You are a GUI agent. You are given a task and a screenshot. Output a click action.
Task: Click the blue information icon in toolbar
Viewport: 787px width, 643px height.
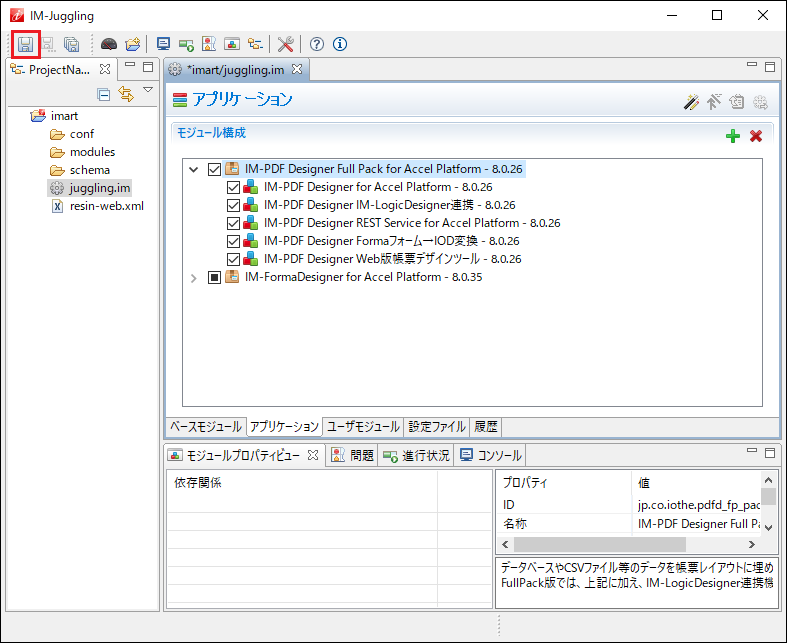(x=340, y=44)
